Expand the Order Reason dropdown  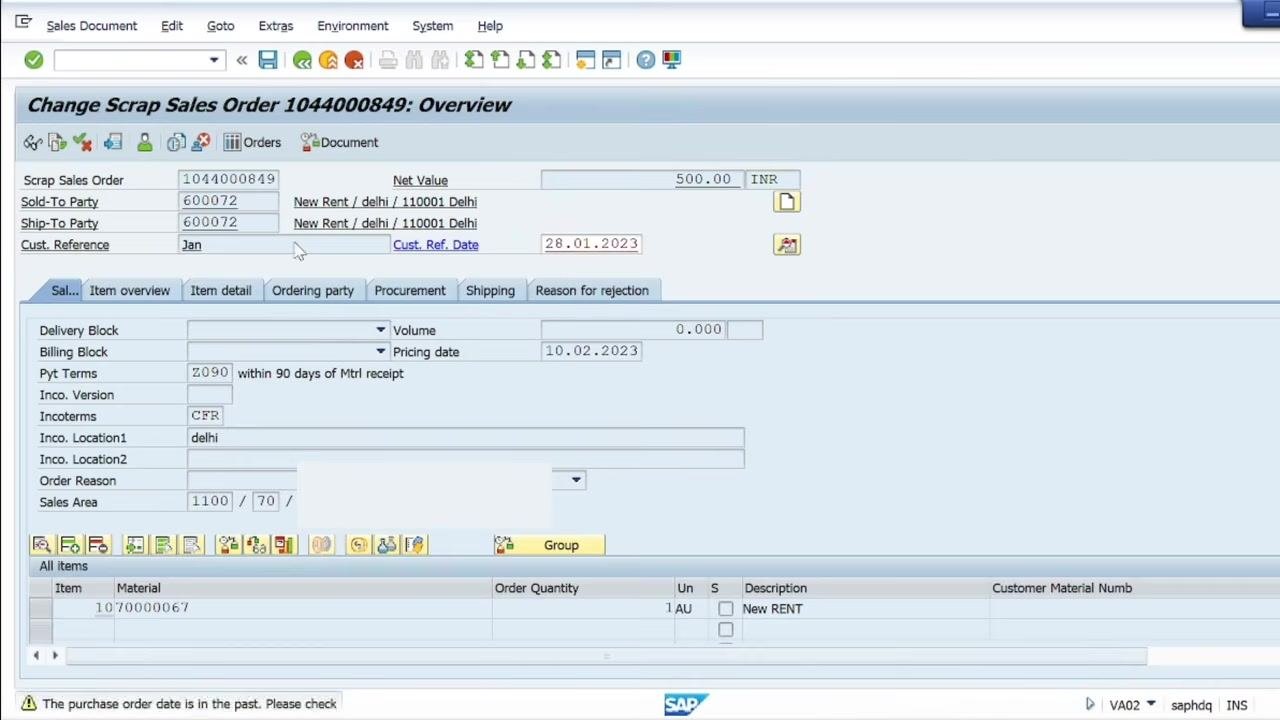576,481
